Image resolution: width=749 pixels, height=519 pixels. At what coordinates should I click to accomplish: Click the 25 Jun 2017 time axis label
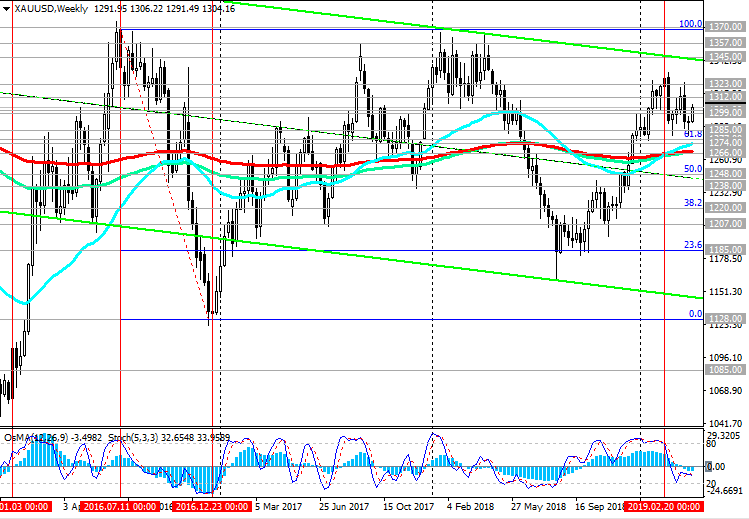coord(344,507)
